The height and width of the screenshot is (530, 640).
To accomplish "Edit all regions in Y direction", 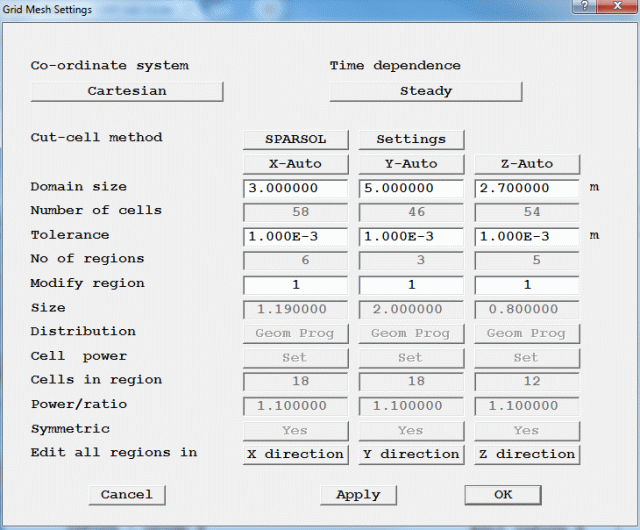I will pyautogui.click(x=410, y=454).
